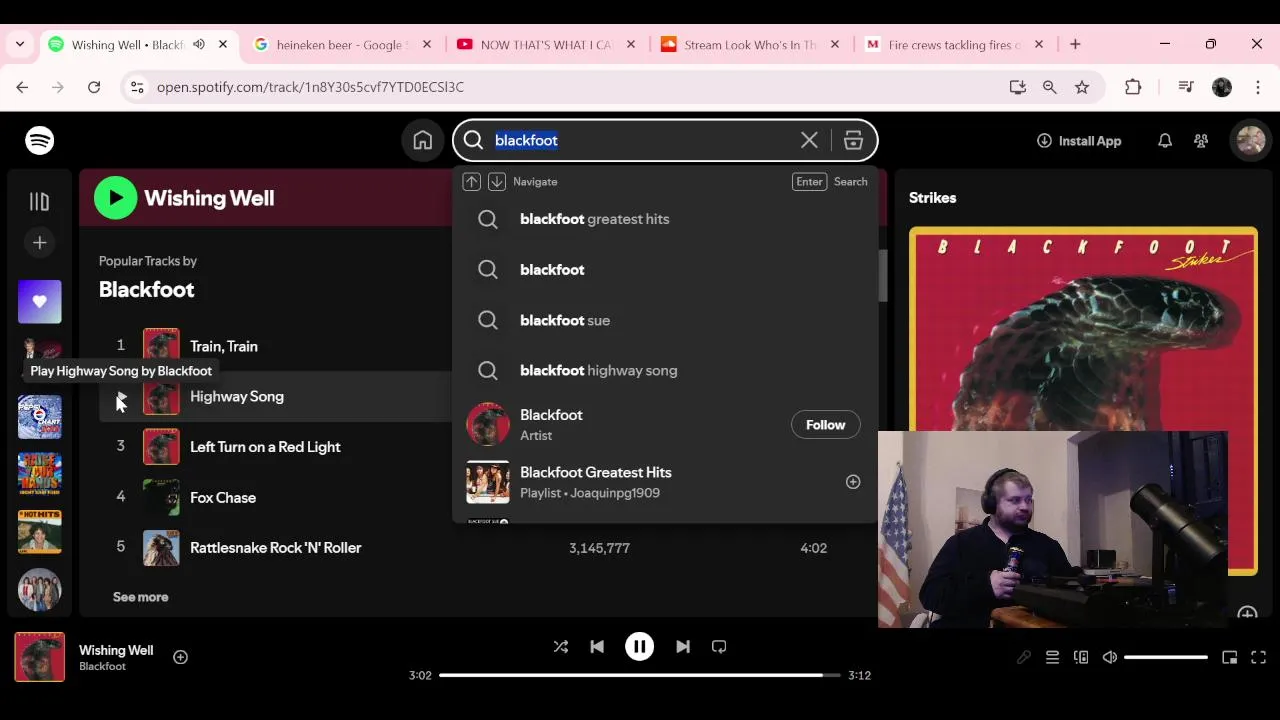
Task: Seek on the playback progress bar
Action: (x=639, y=675)
